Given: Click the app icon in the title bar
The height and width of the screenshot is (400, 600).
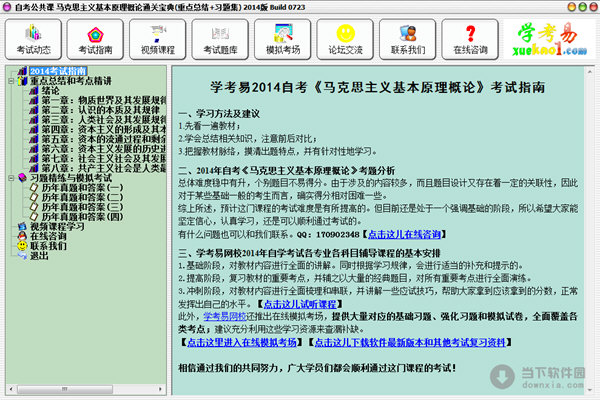Looking at the screenshot, I should click(x=7, y=7).
